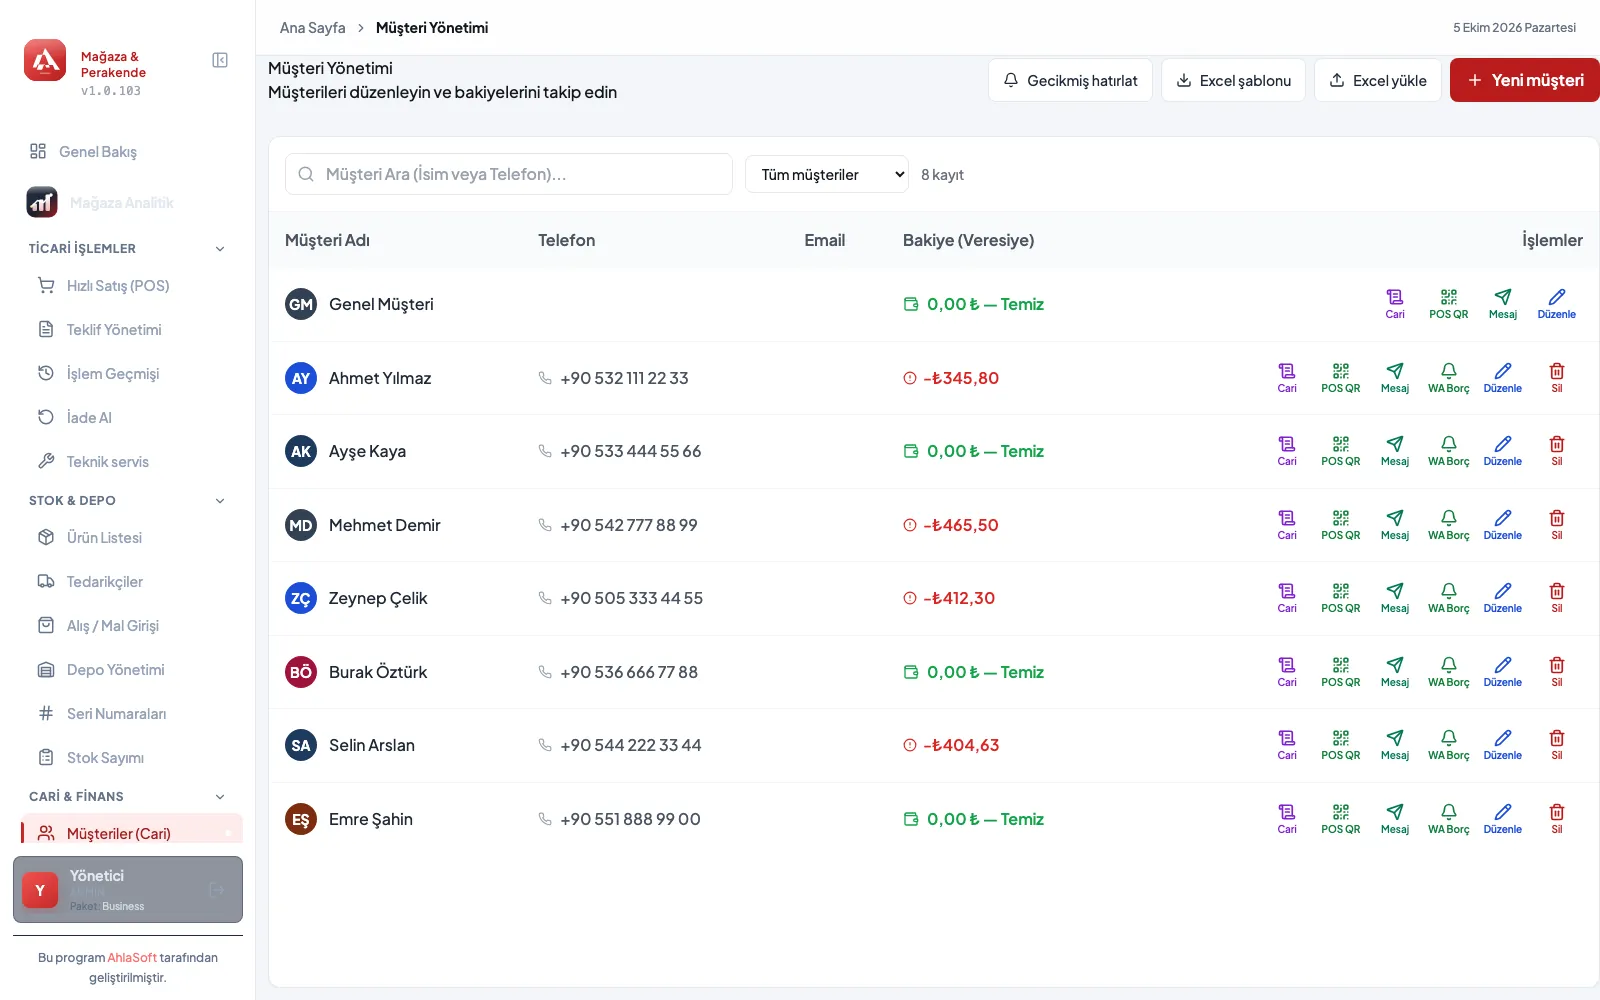Edit Ayşe Kaya with Düzenle icon

[x=1503, y=451]
